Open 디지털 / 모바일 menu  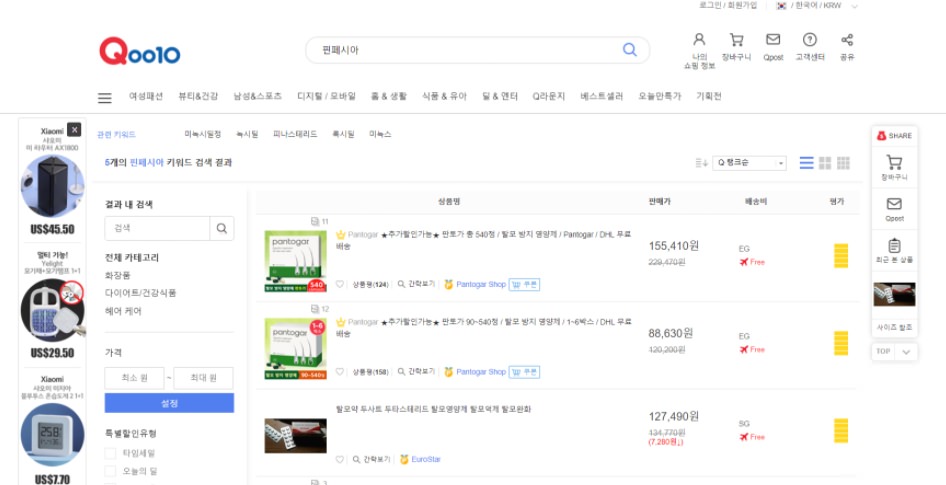326,96
